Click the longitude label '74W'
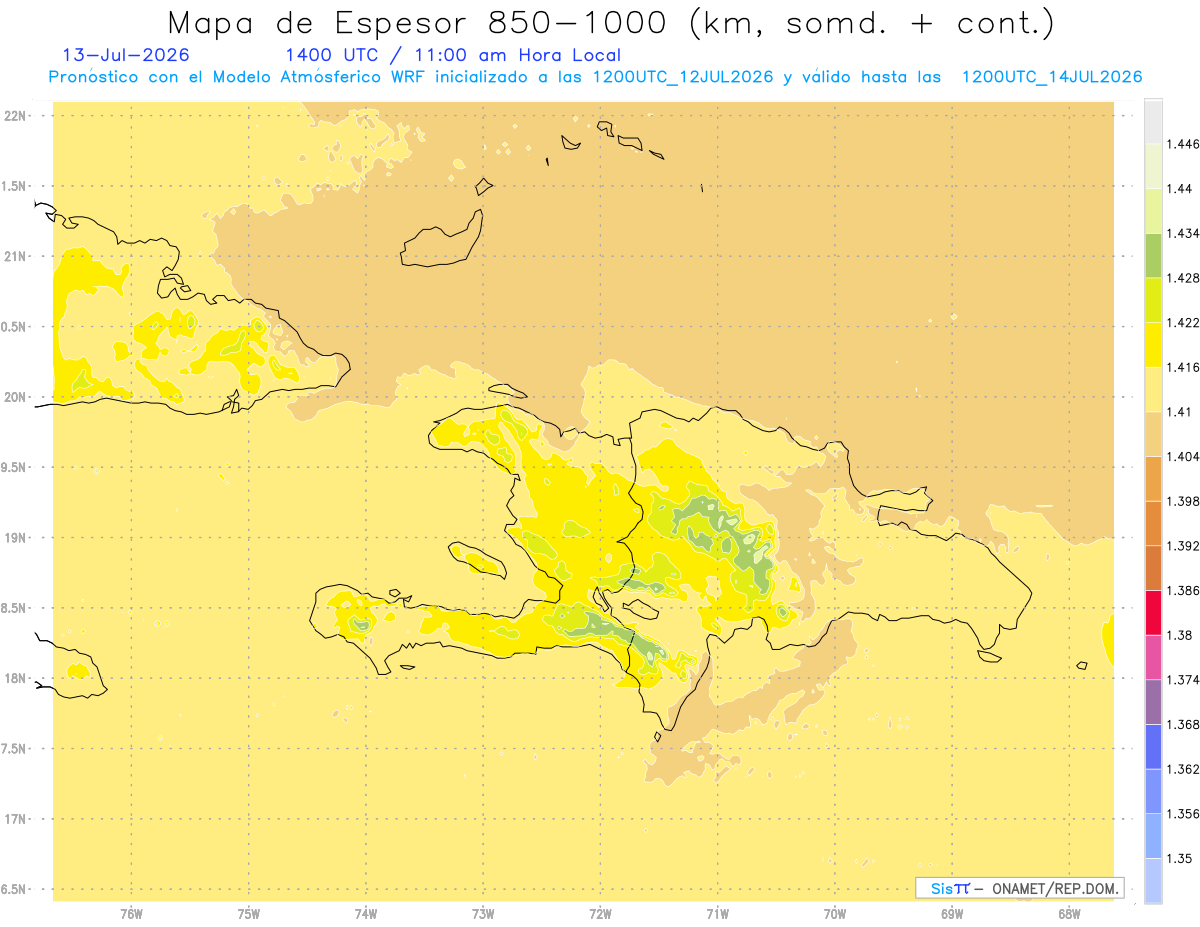 click(366, 912)
